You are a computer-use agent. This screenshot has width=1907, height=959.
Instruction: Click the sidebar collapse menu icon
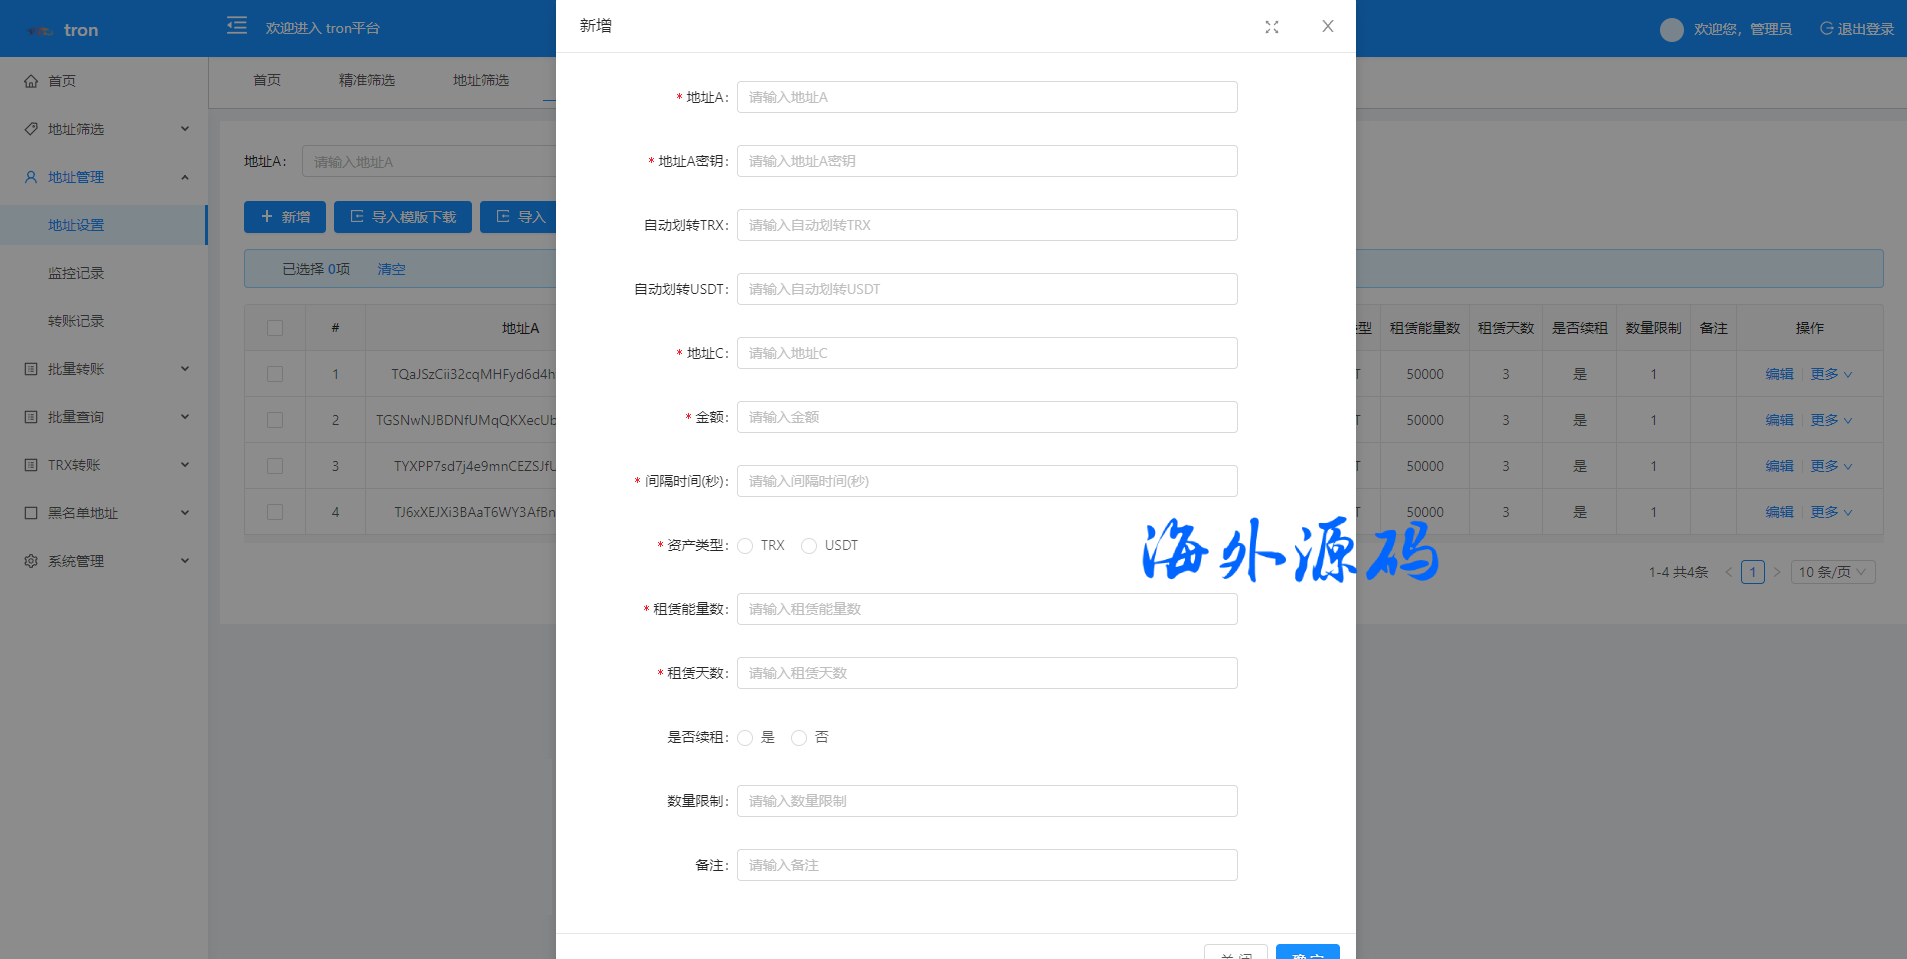click(x=237, y=26)
